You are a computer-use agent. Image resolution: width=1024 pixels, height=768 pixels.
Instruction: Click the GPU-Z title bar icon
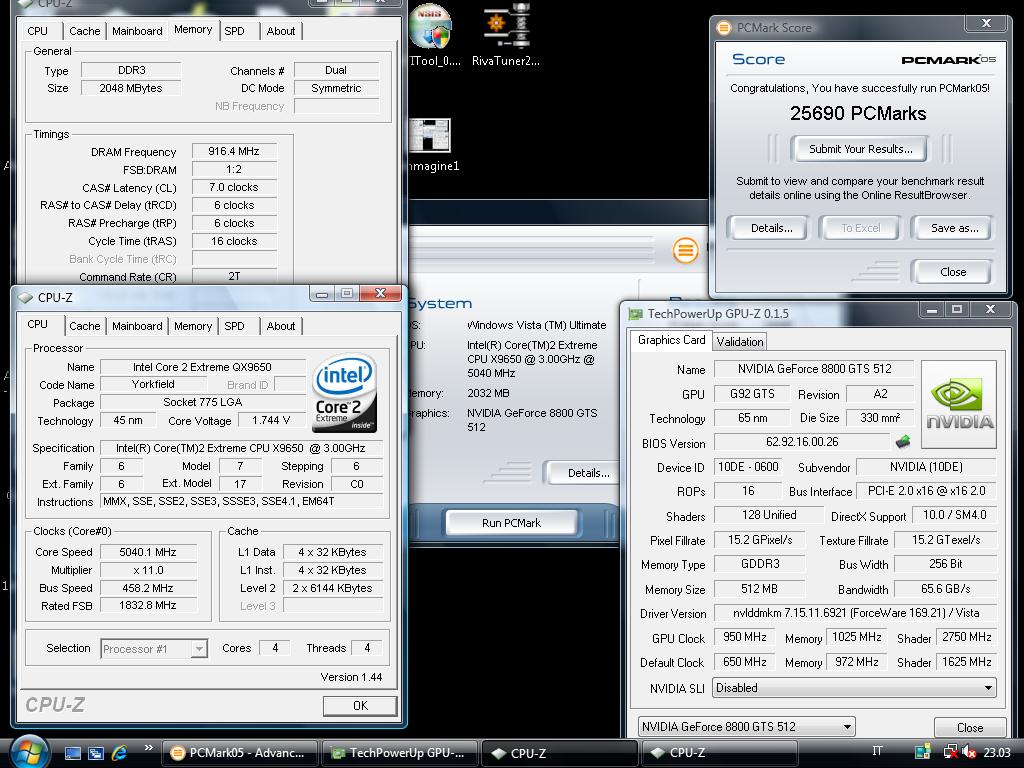tap(635, 314)
